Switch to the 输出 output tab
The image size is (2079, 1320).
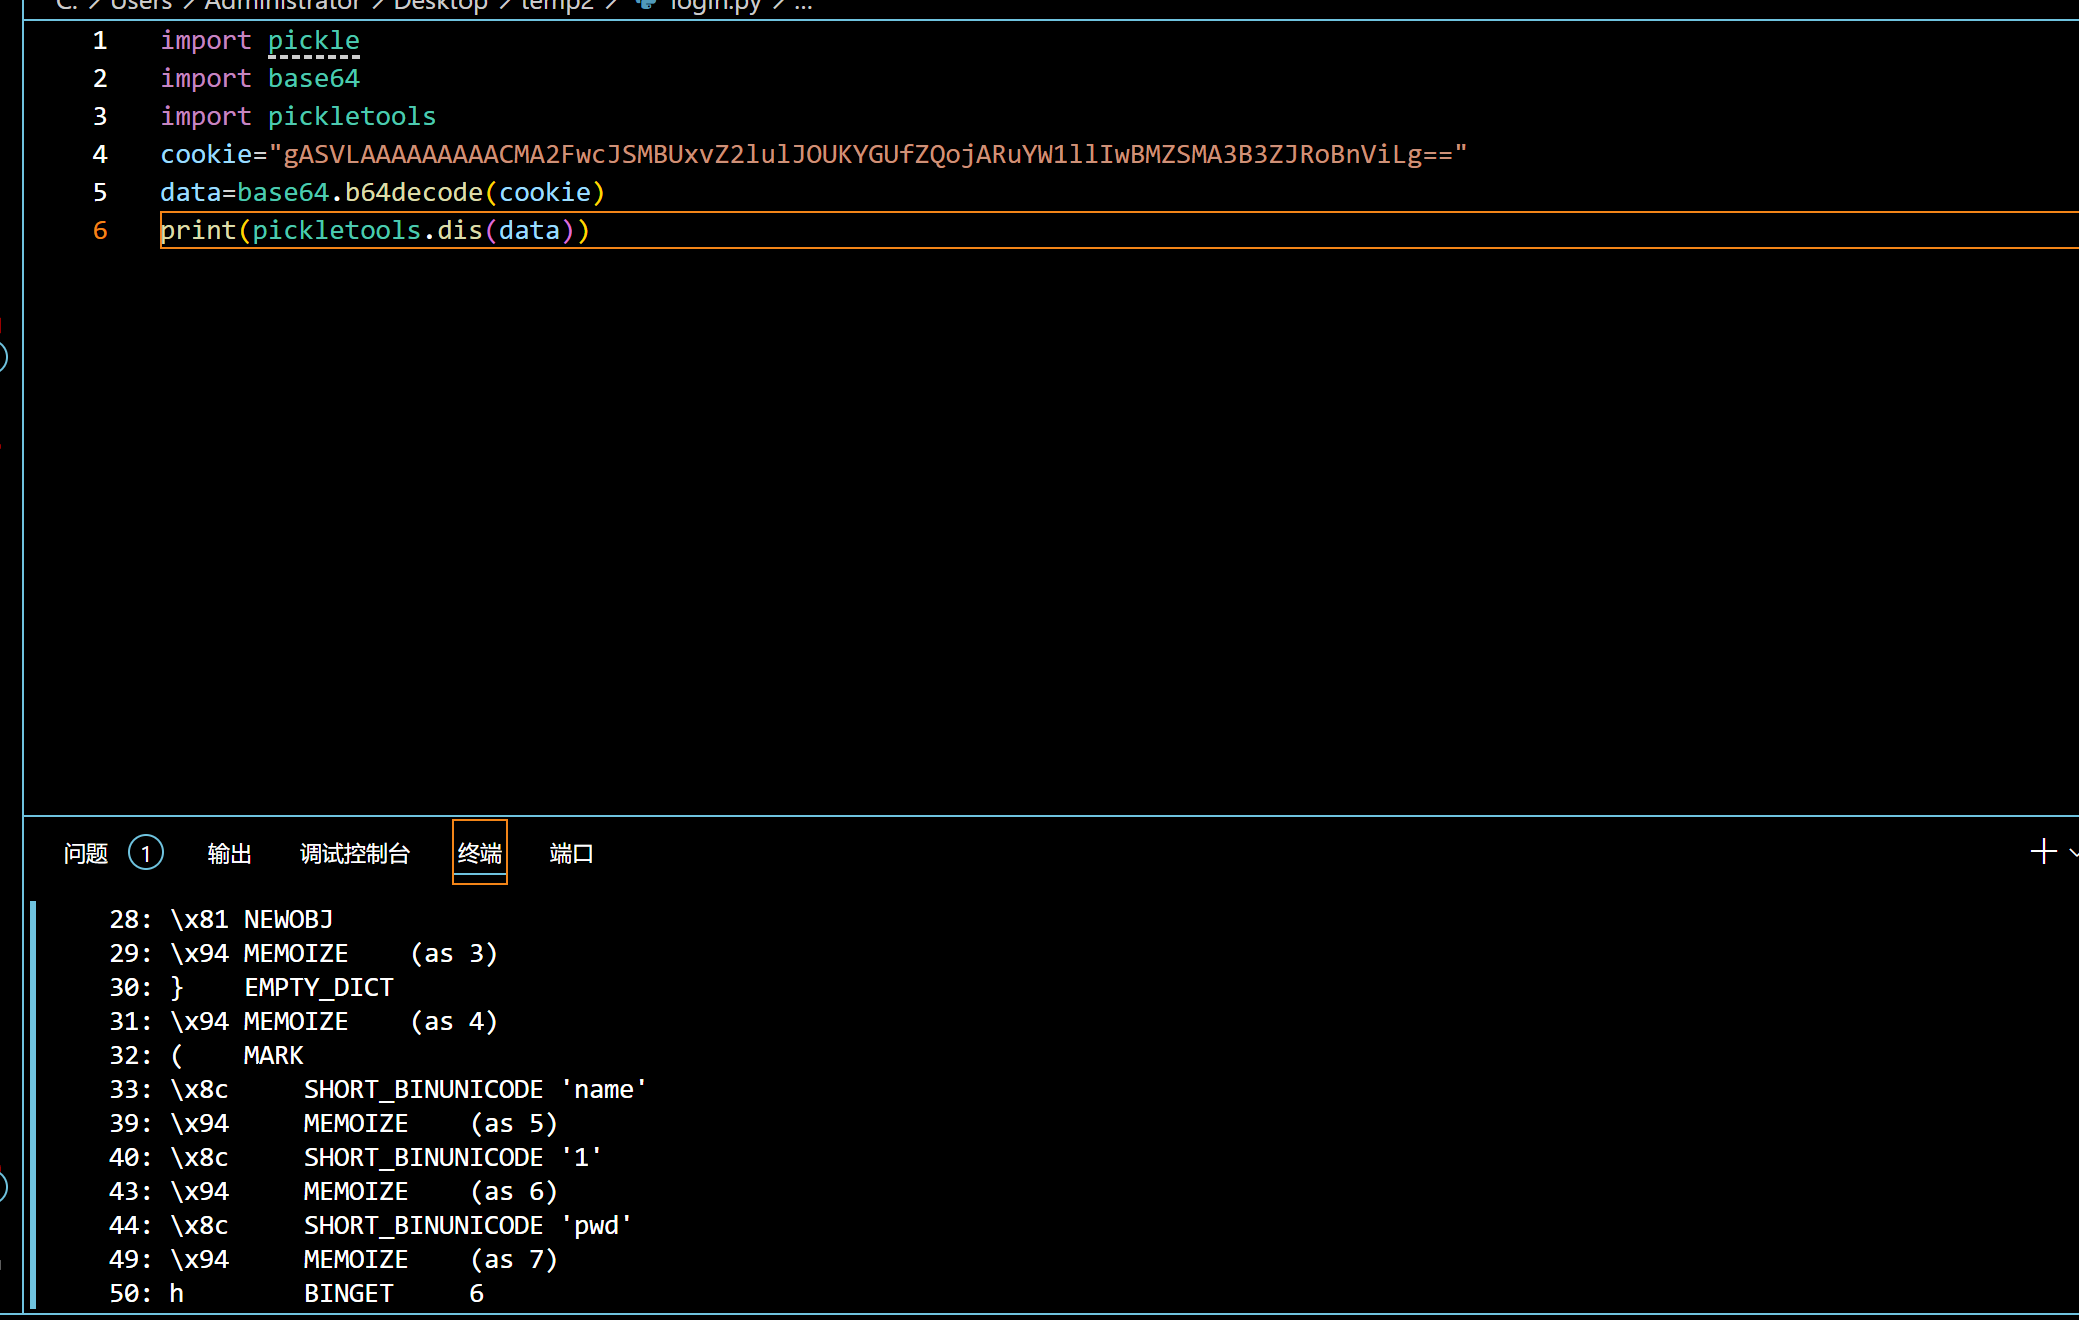229,853
